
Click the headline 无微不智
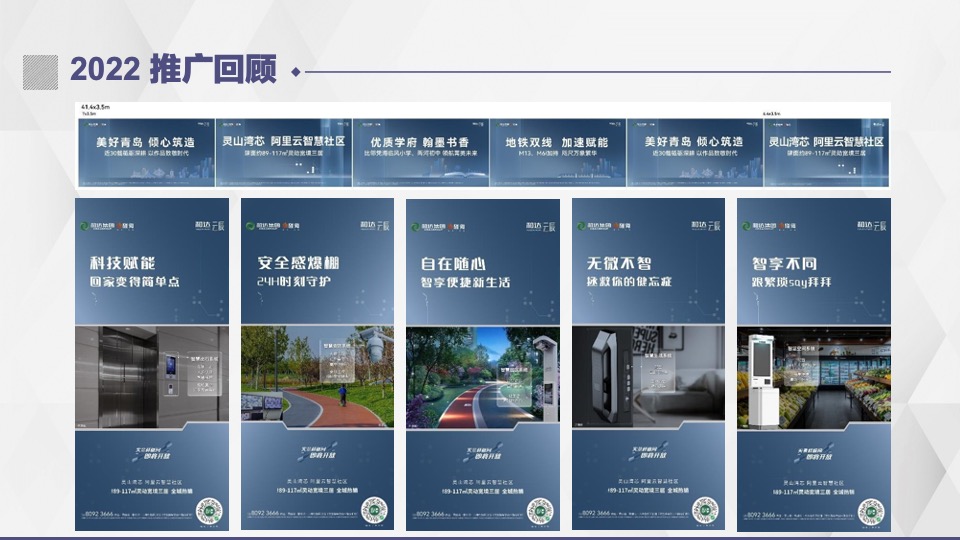619,263
